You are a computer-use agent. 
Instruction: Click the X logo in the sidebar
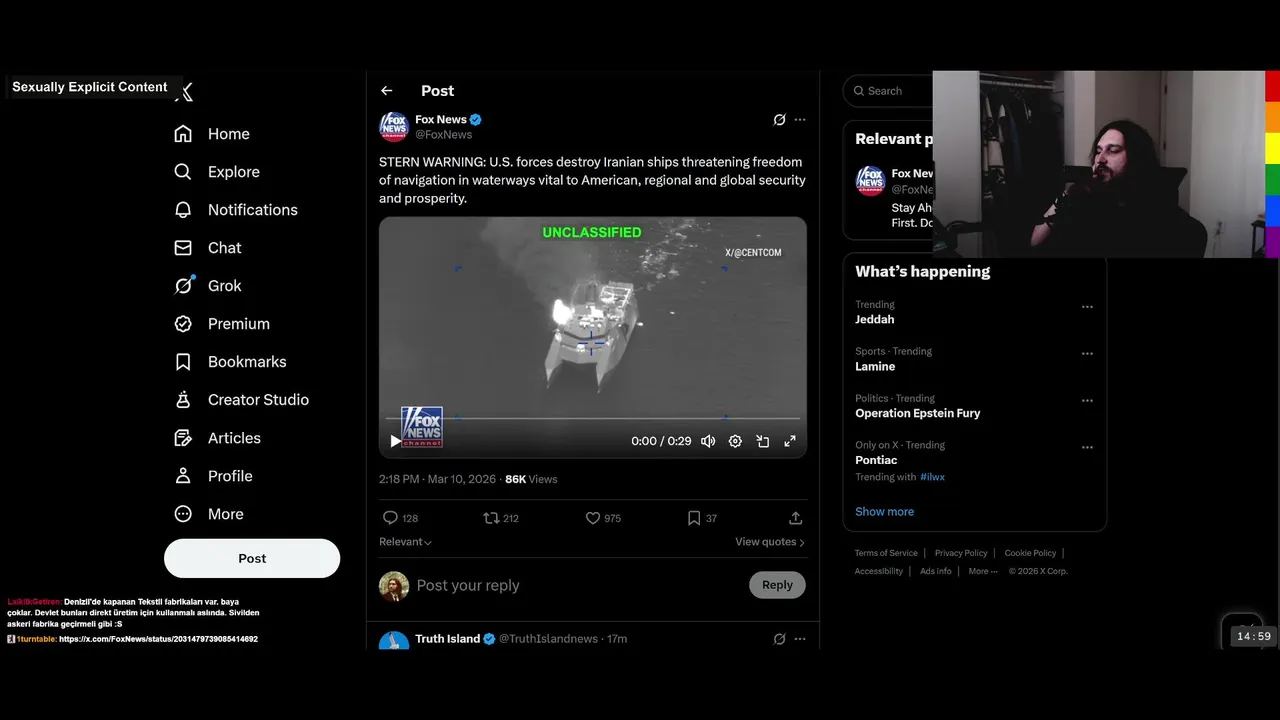[x=184, y=92]
